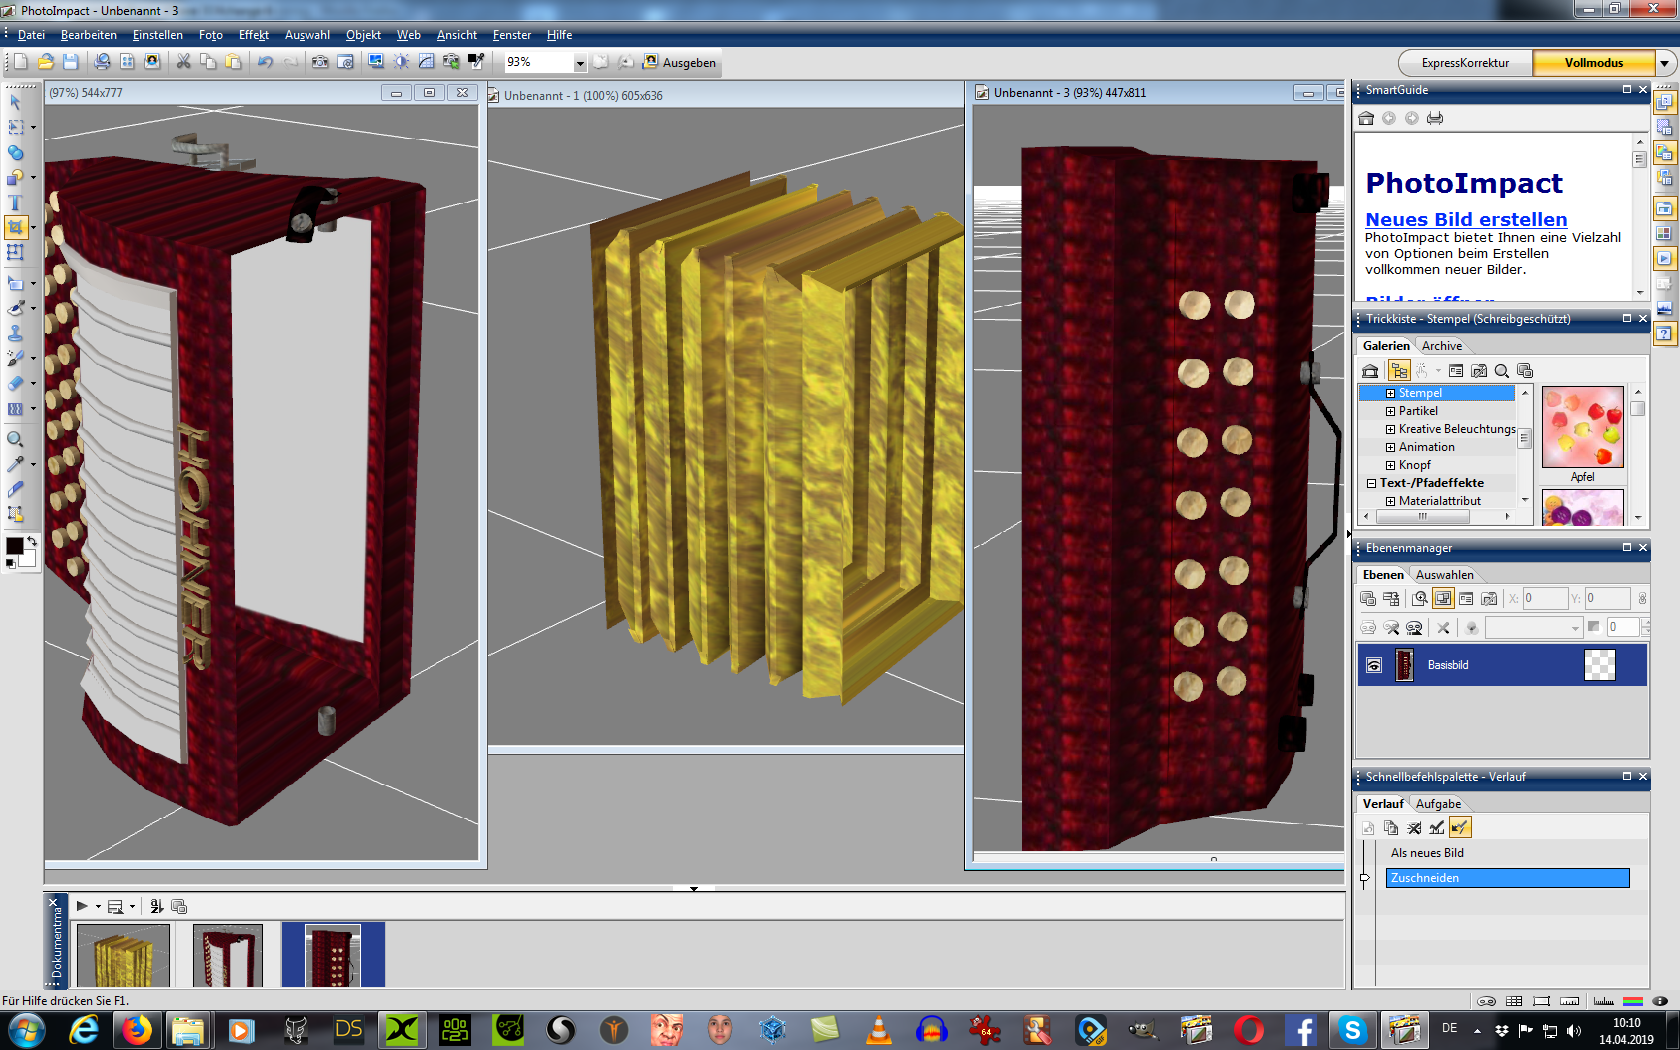This screenshot has width=1680, height=1050.
Task: Toggle thumbnail view mode in Ebenenmanager
Action: (x=1443, y=599)
